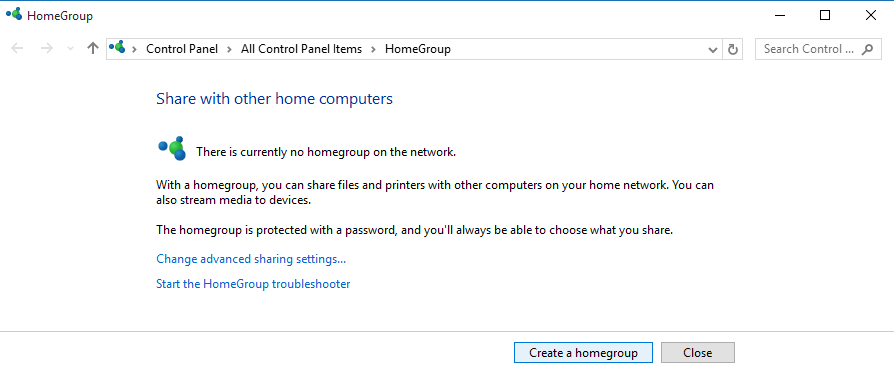Viewport: 894px width, 369px height.
Task: Expand the address bar history dropdown
Action: 713,50
